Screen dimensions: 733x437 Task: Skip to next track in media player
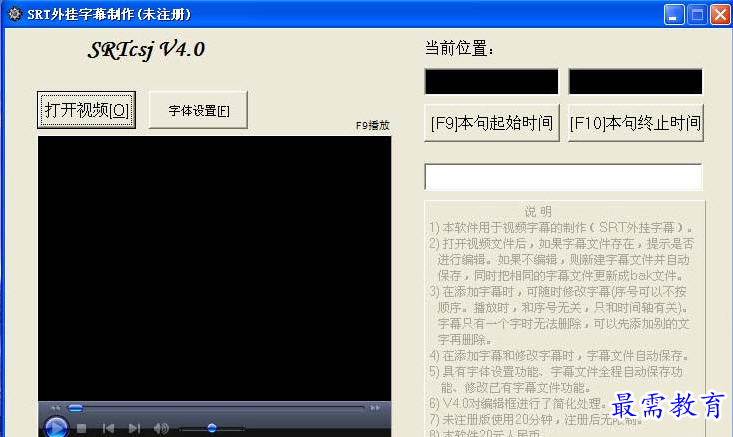click(x=134, y=428)
